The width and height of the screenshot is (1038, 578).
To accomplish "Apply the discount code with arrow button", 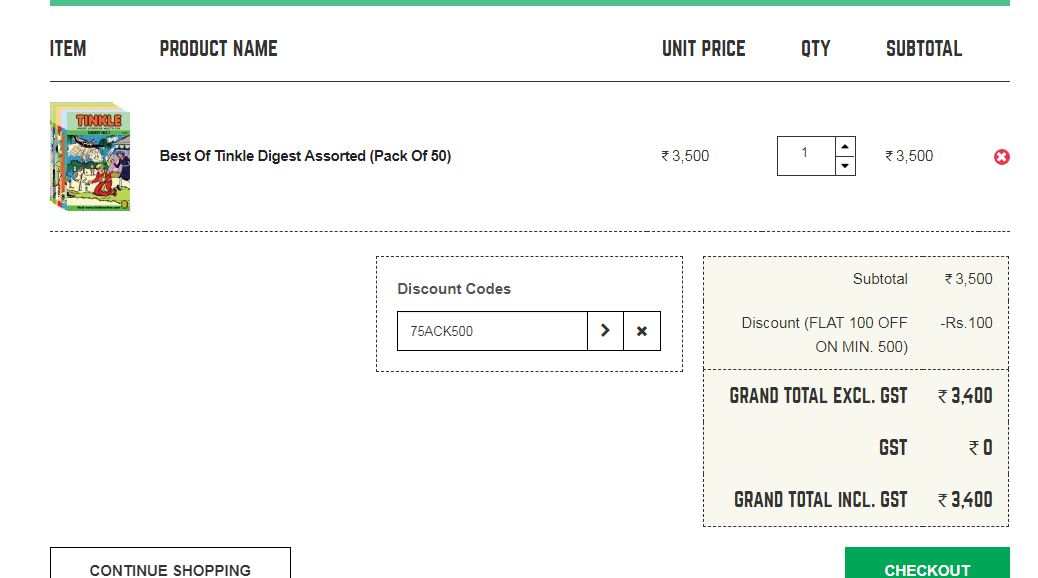I will click(x=605, y=331).
